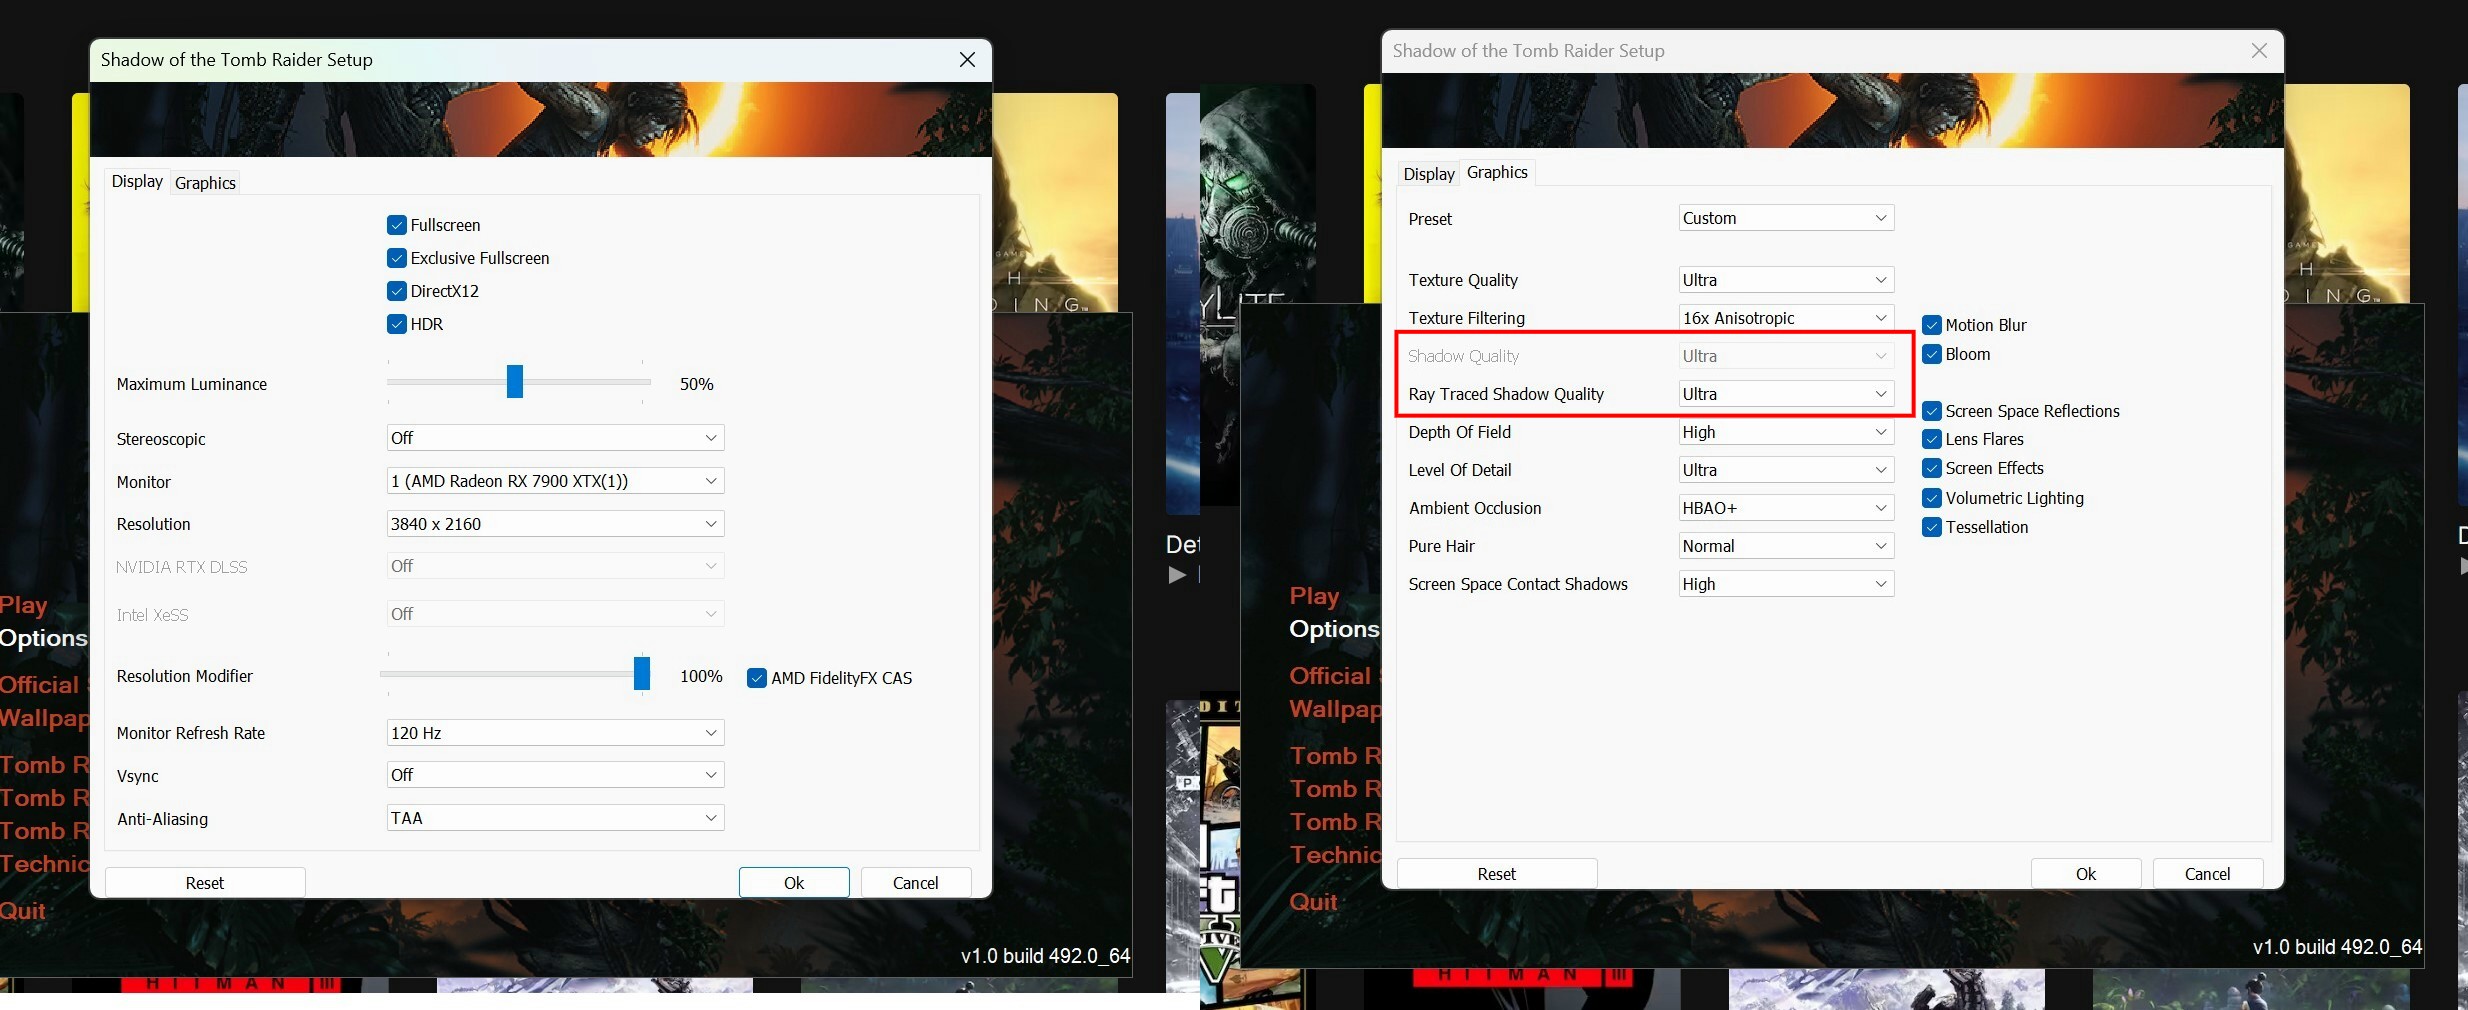Toggle the HDR checkbox
Screen dimensions: 2468x1010
click(397, 324)
